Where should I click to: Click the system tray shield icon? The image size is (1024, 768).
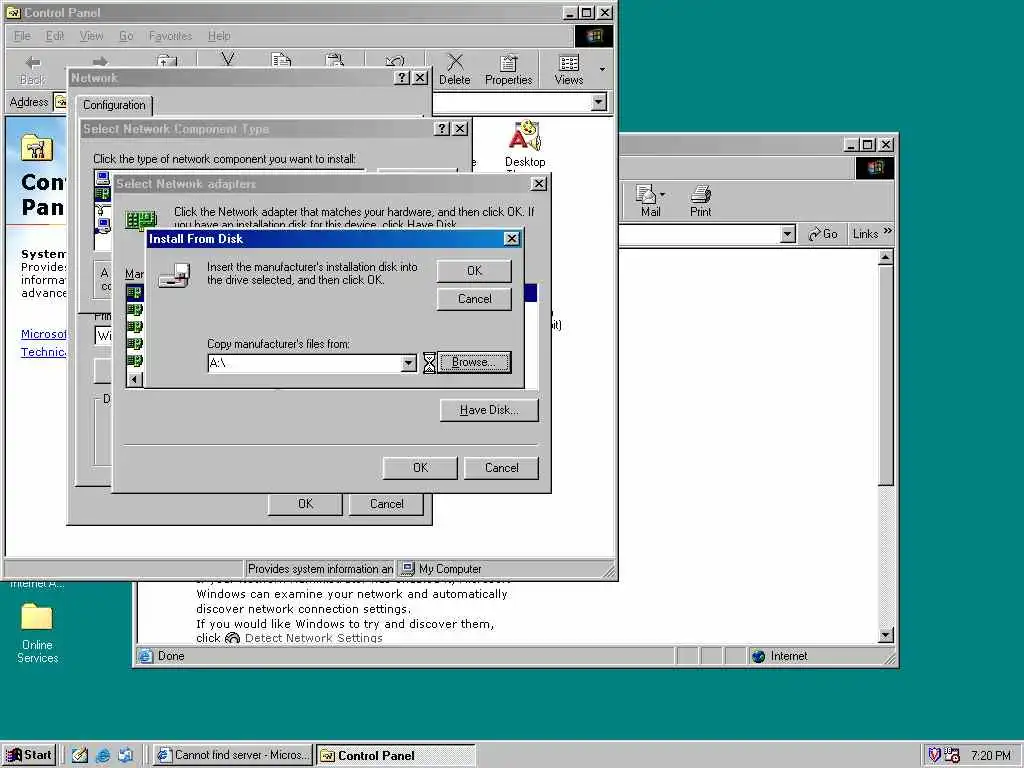(934, 755)
